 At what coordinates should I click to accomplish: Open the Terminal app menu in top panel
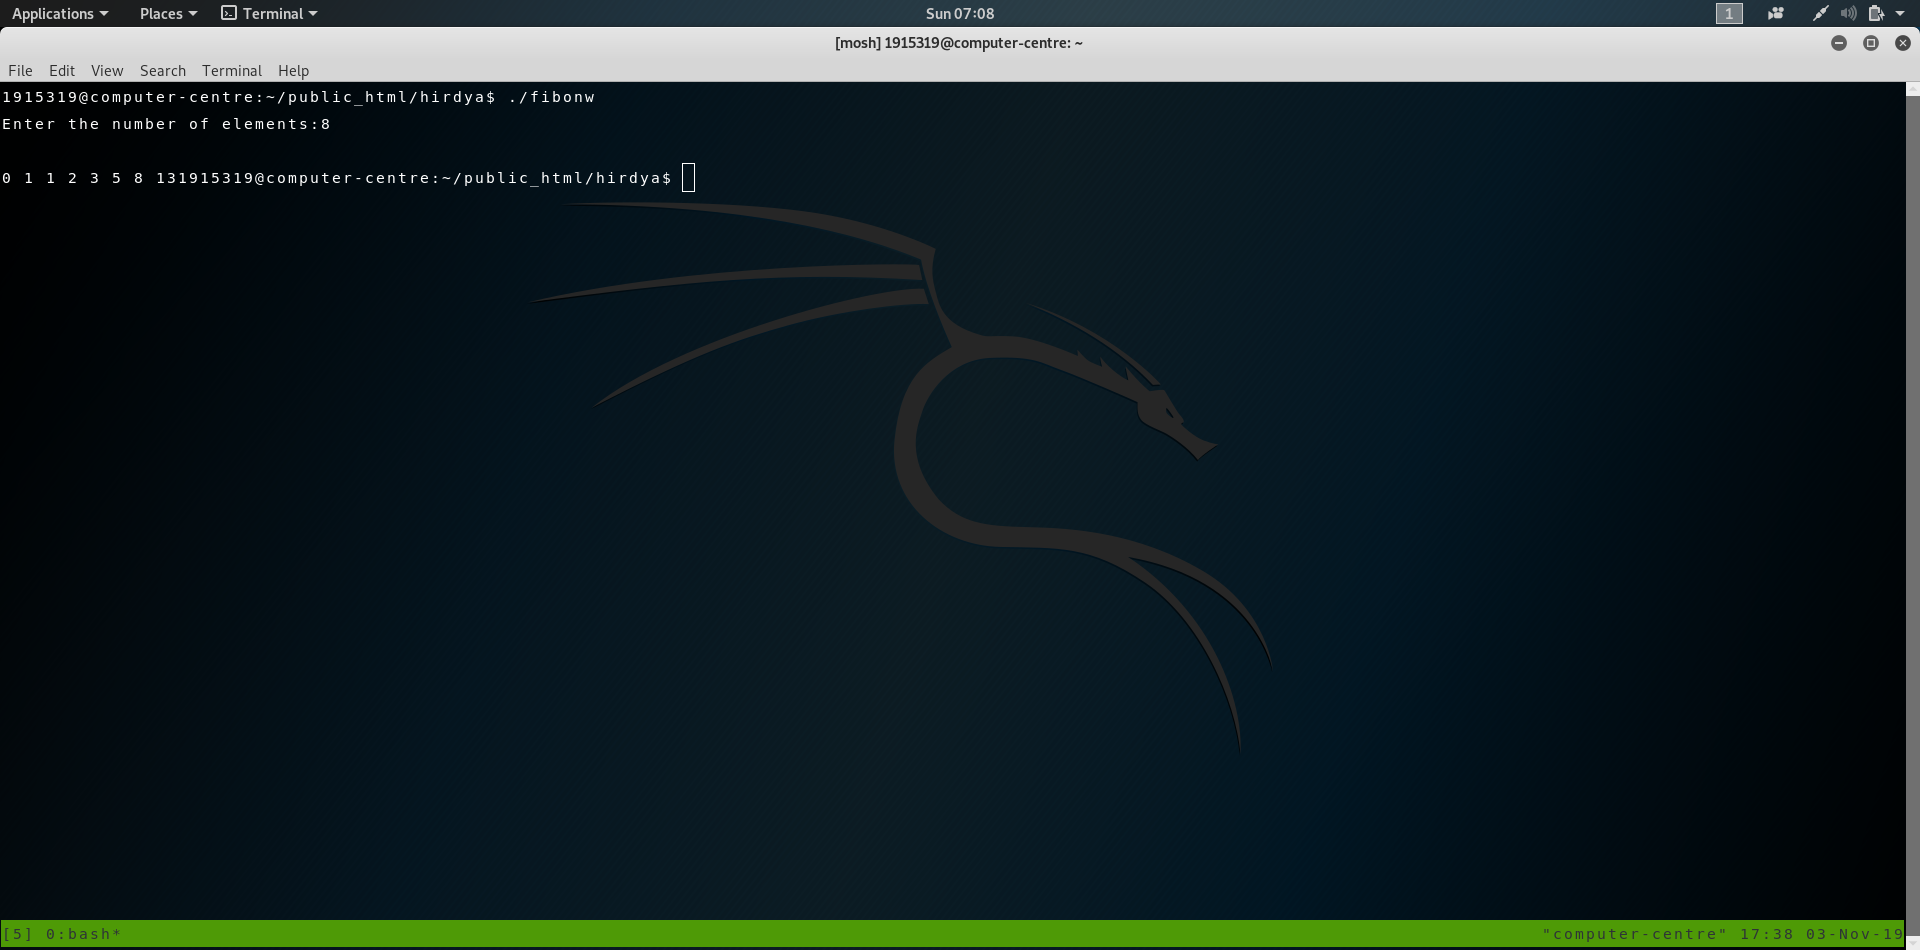tap(269, 13)
